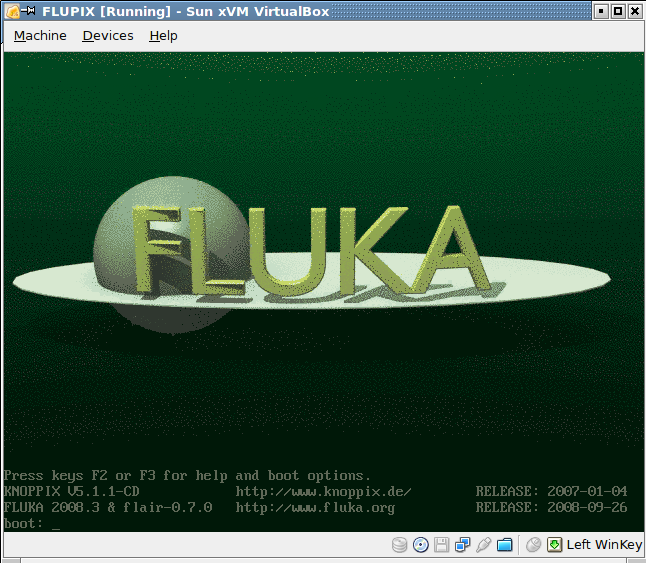Maximize the FLUPIX VirtualBox window
Image resolution: width=646 pixels, height=563 pixels.
(618, 11)
